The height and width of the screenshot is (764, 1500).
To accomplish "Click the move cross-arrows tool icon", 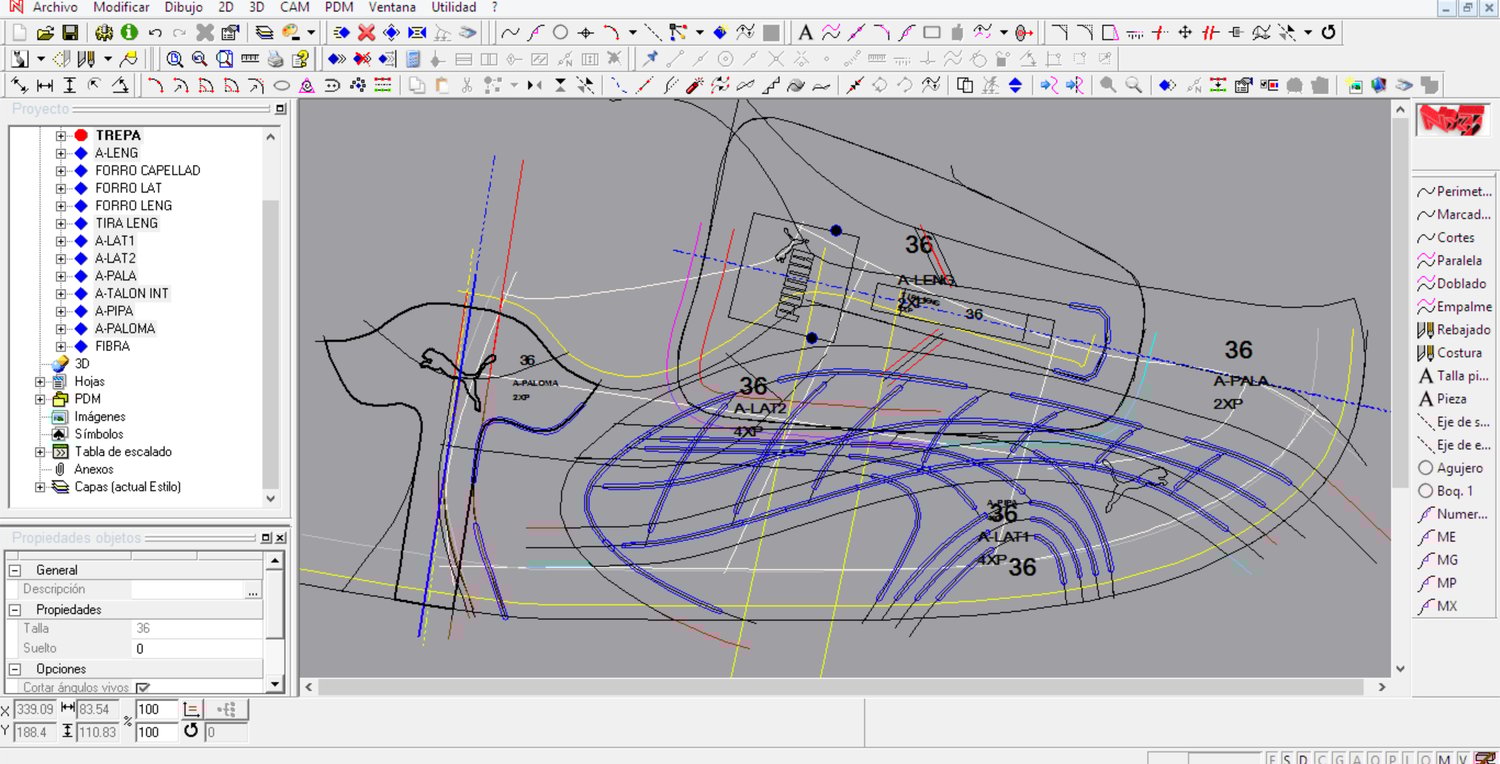I will 1185,33.
